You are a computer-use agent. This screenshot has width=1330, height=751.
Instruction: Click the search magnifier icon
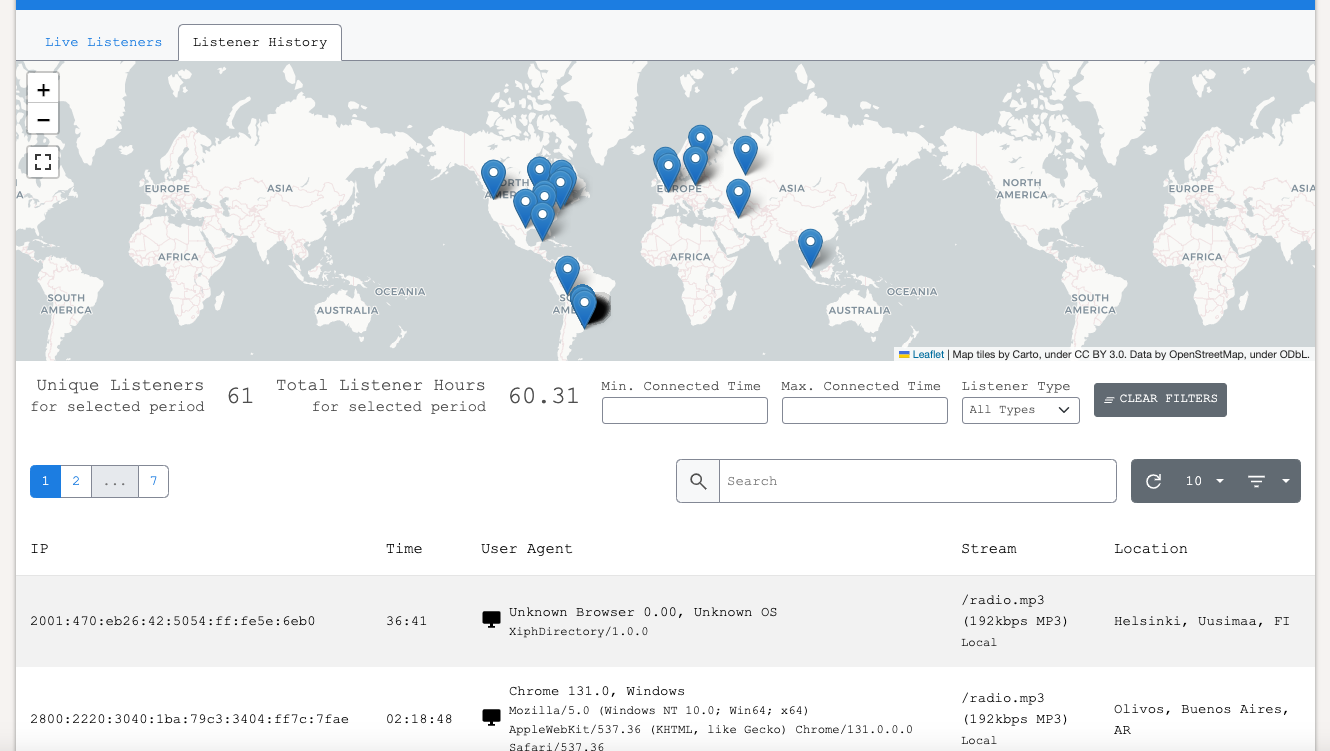click(698, 481)
